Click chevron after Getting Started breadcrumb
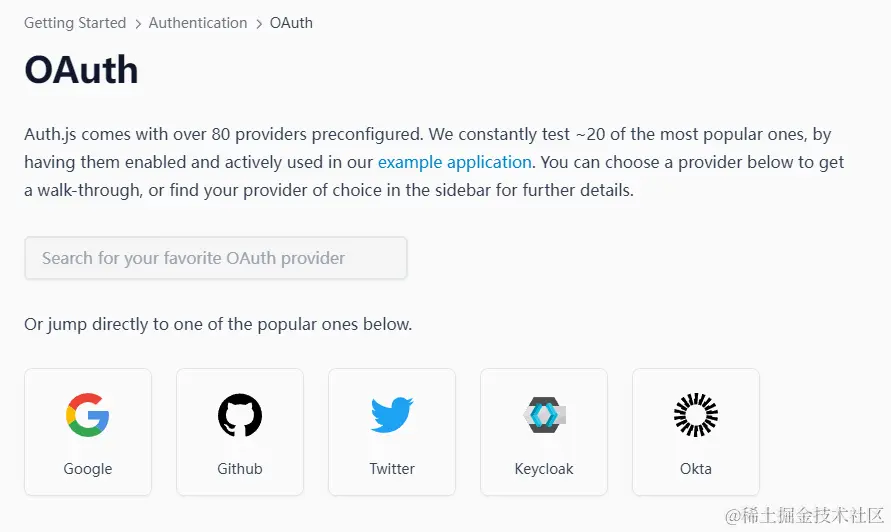This screenshot has height=532, width=891. coord(138,23)
